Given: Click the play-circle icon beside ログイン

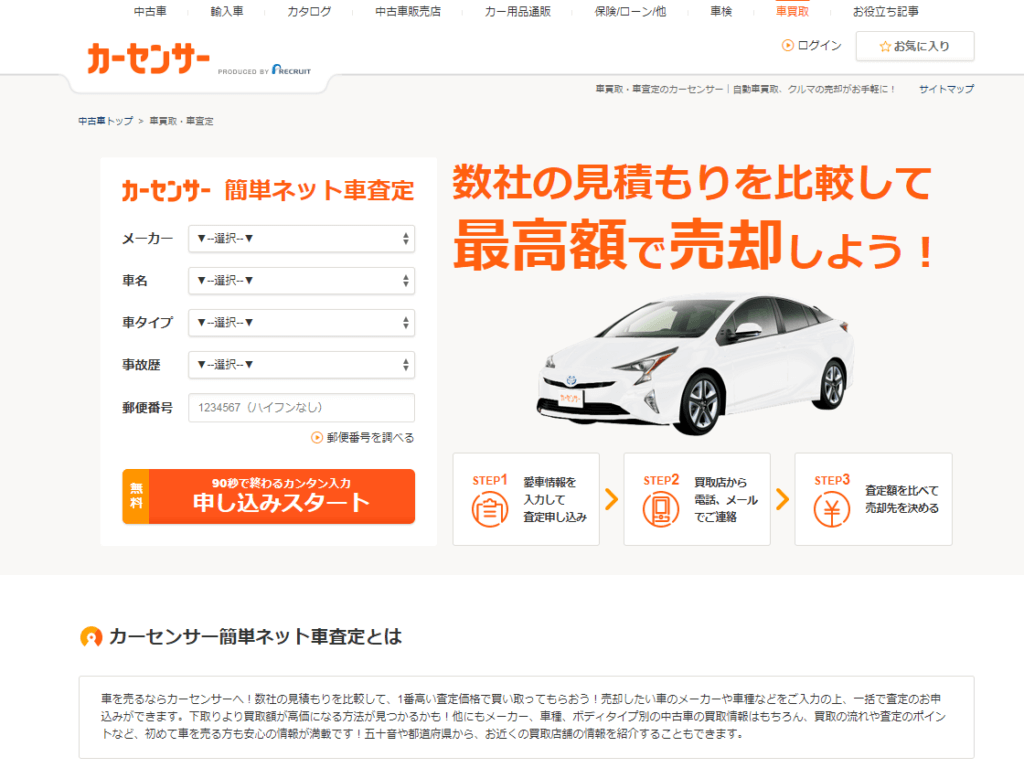Looking at the screenshot, I should (x=788, y=45).
